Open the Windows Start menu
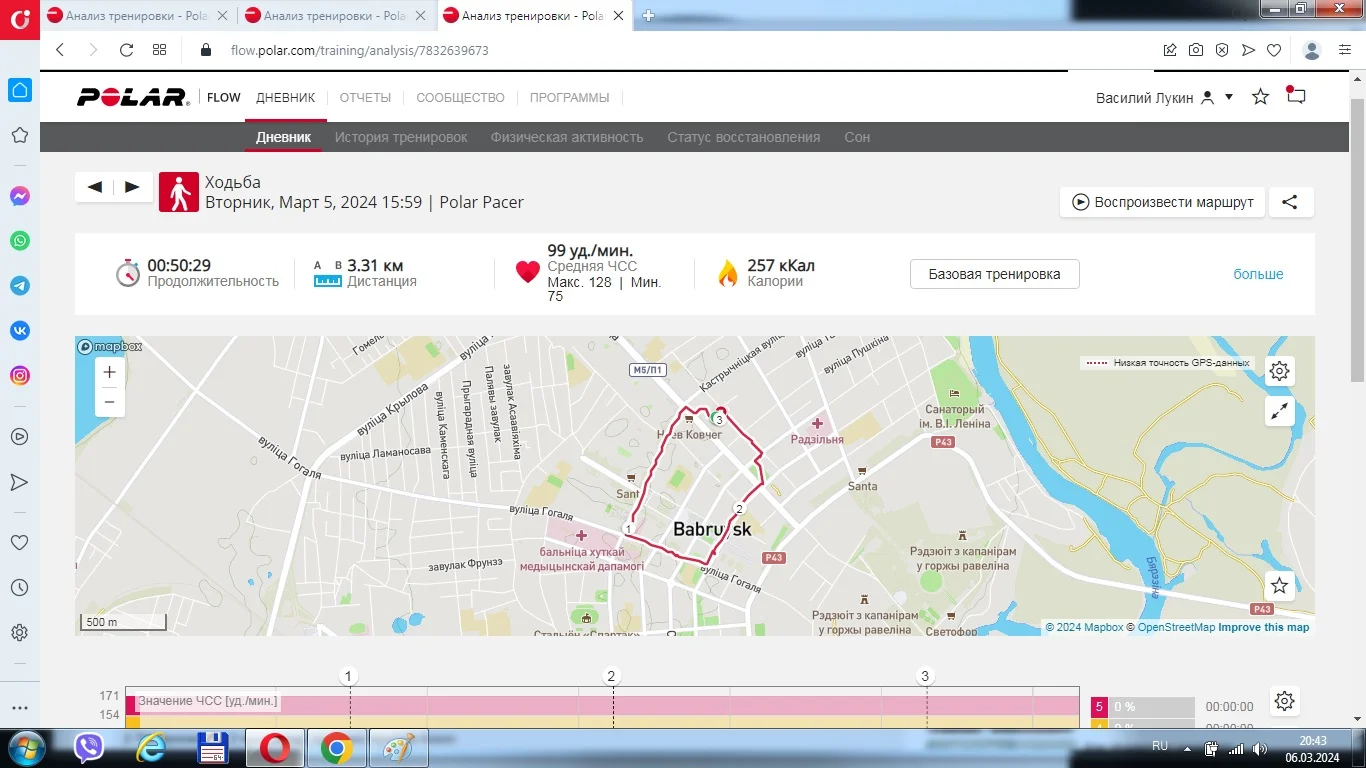The height and width of the screenshot is (768, 1366). [x=25, y=748]
